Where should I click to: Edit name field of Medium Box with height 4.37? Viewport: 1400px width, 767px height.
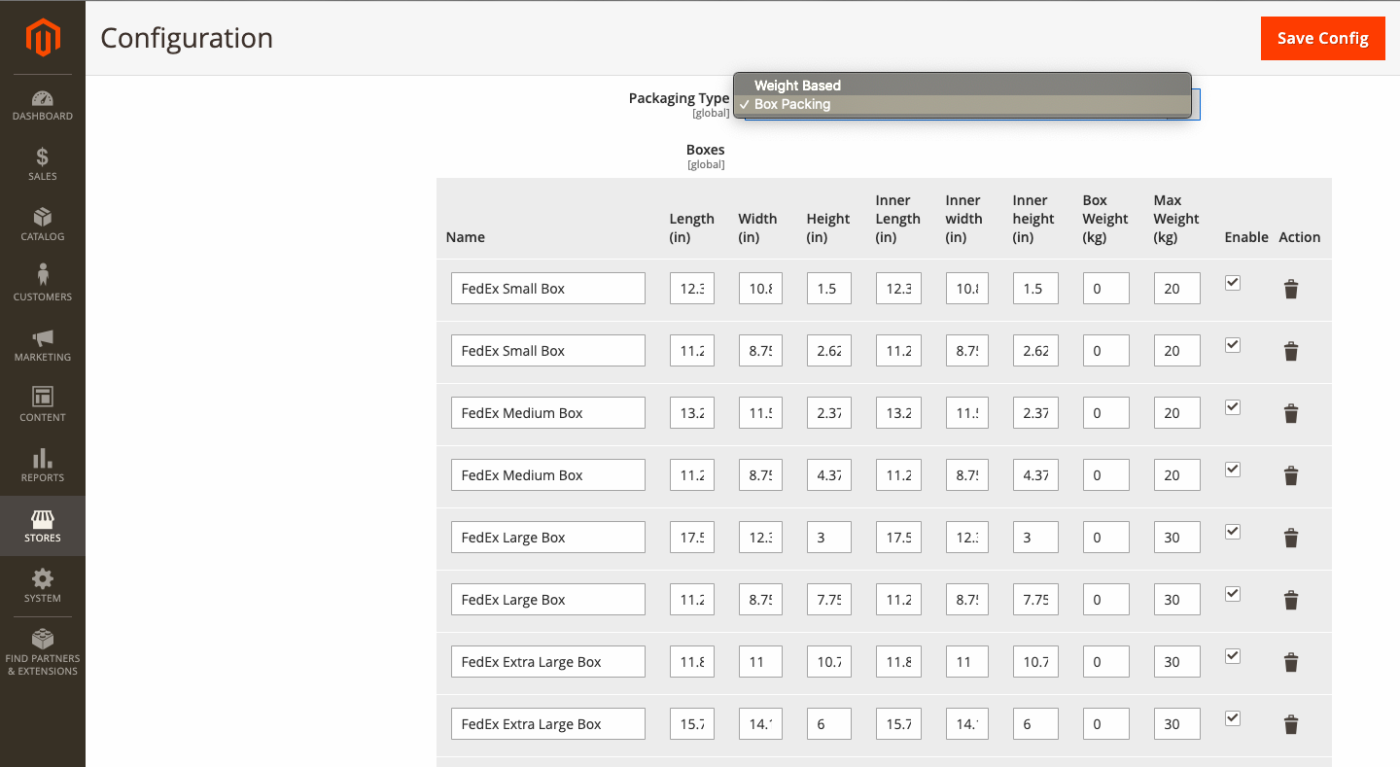tap(548, 475)
